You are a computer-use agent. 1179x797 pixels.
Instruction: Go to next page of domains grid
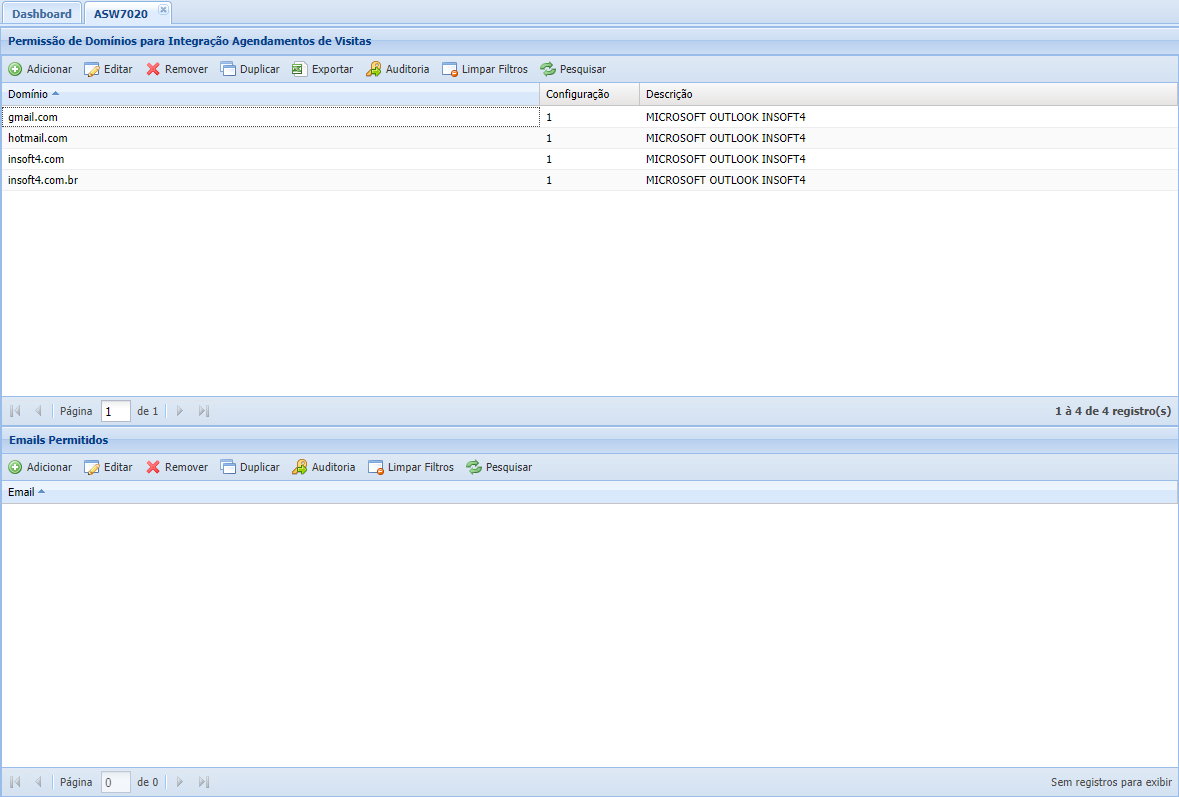click(x=180, y=411)
